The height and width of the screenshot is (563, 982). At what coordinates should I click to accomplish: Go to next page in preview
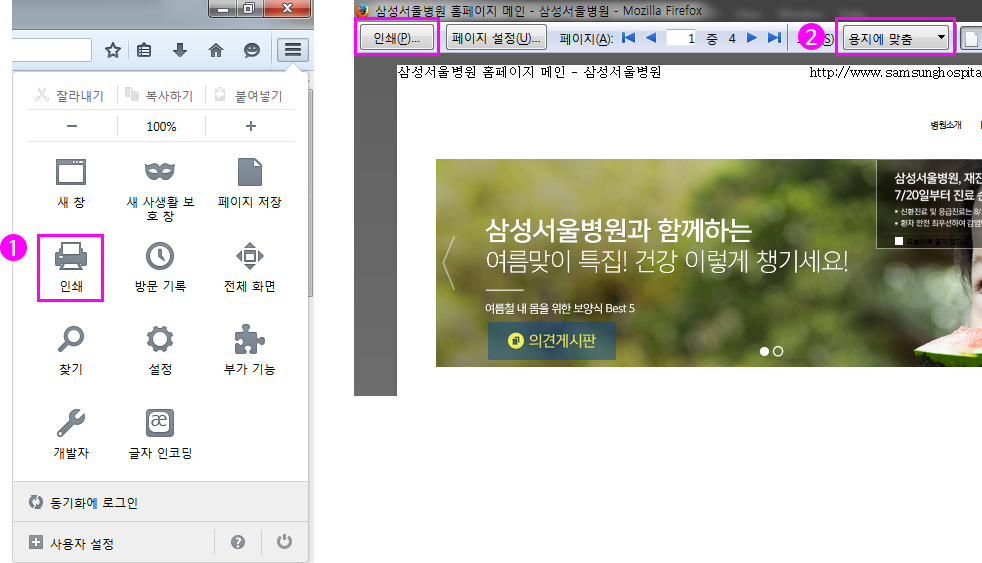point(752,38)
